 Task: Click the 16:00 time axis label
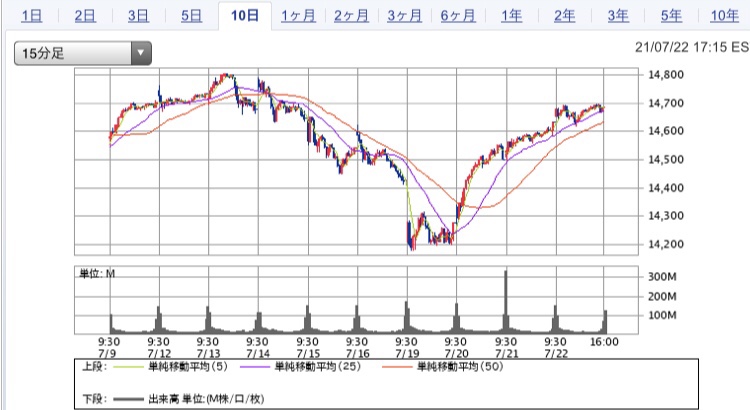click(604, 342)
